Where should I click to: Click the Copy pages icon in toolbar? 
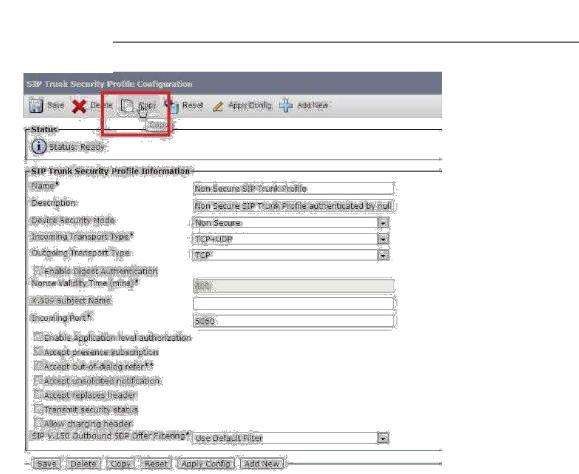(127, 106)
